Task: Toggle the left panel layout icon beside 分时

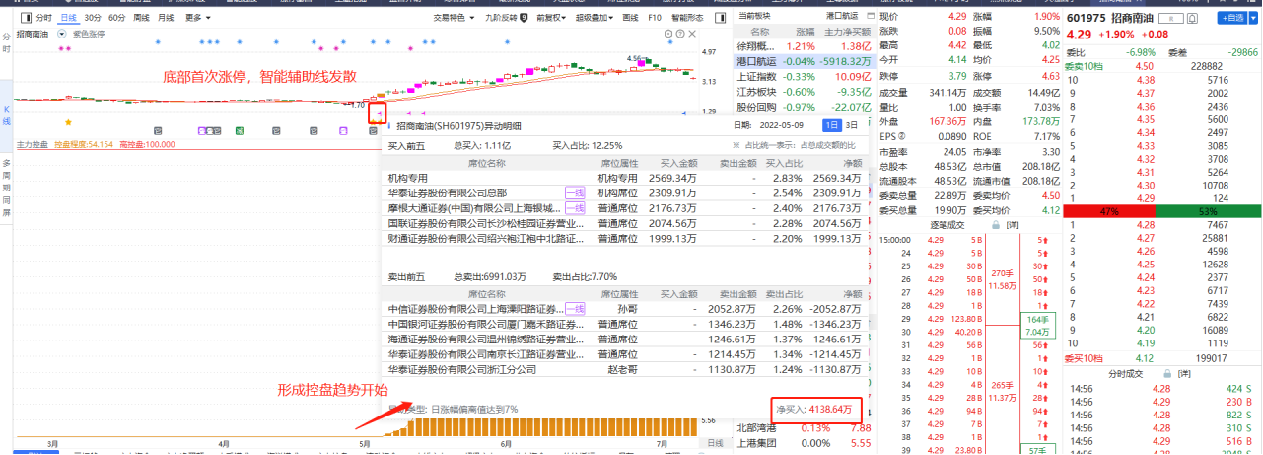Action: [24, 18]
